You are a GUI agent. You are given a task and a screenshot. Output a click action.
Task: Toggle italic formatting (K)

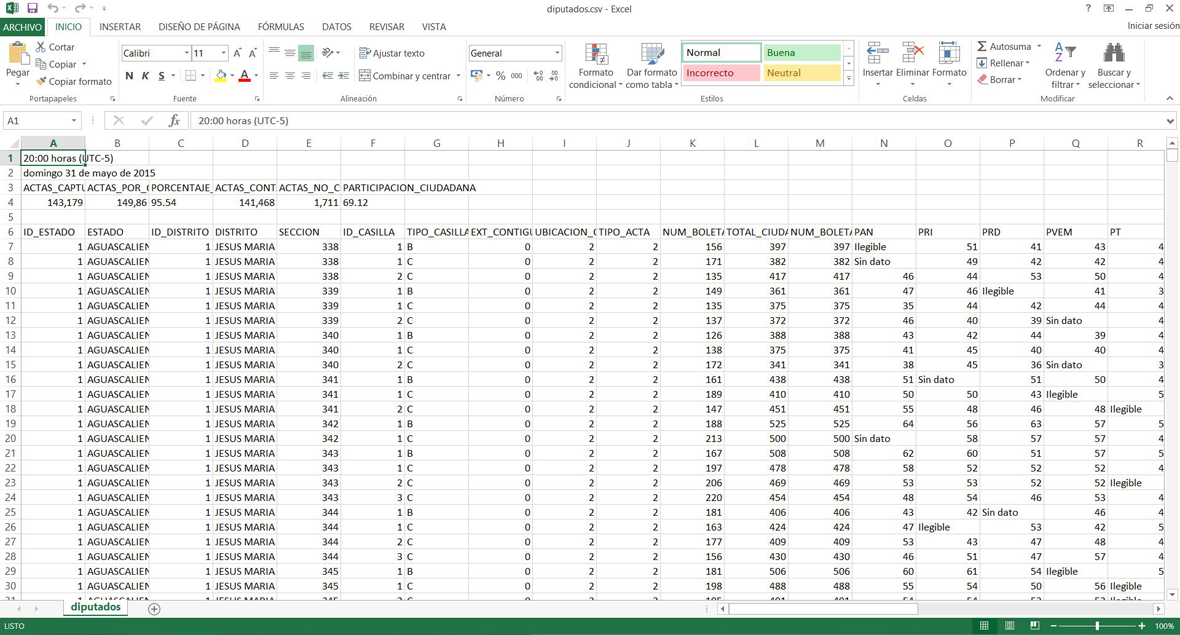click(x=145, y=76)
